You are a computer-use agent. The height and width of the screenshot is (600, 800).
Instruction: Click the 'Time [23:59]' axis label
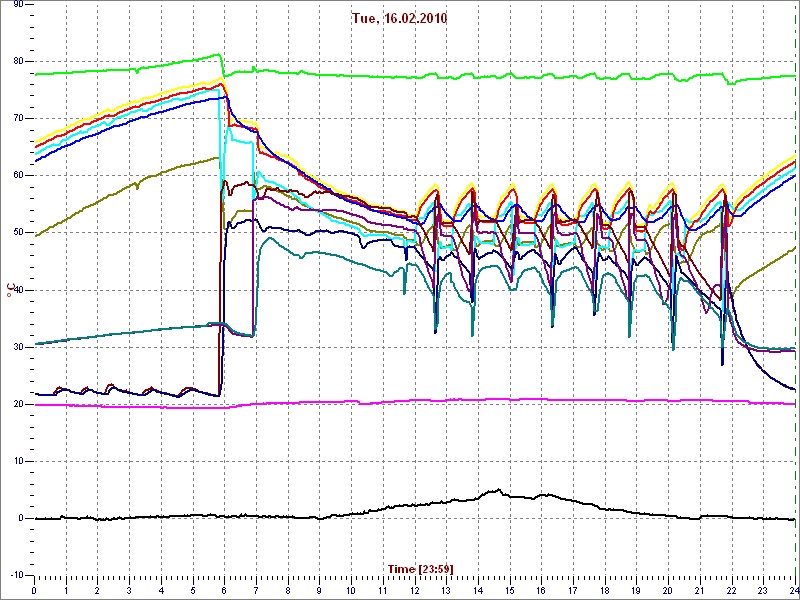click(421, 568)
